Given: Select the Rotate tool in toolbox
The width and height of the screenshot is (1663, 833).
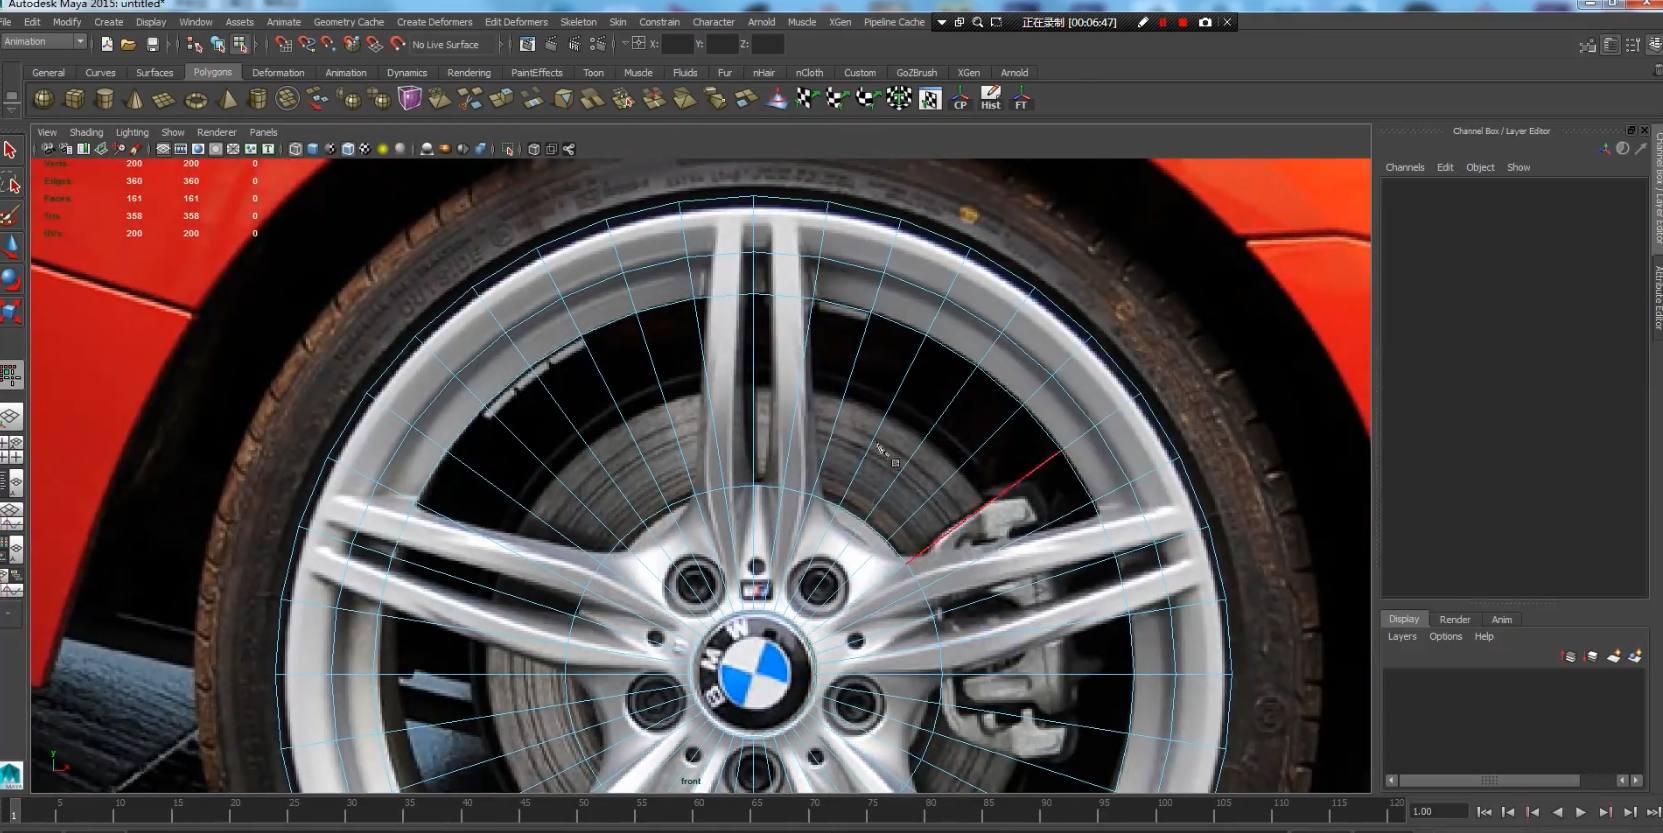Looking at the screenshot, I should point(10,279).
